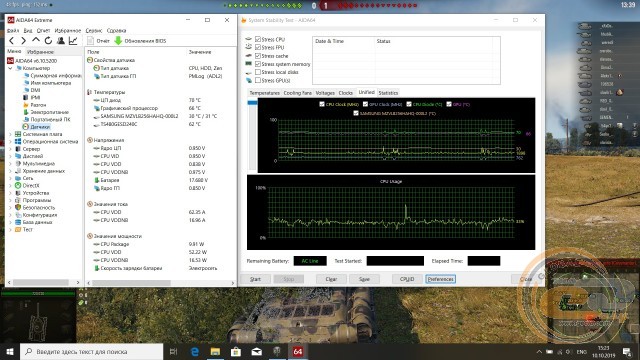Expand the Сеть tree node
Image resolution: width=640 pixels, height=360 pixels.
10,178
